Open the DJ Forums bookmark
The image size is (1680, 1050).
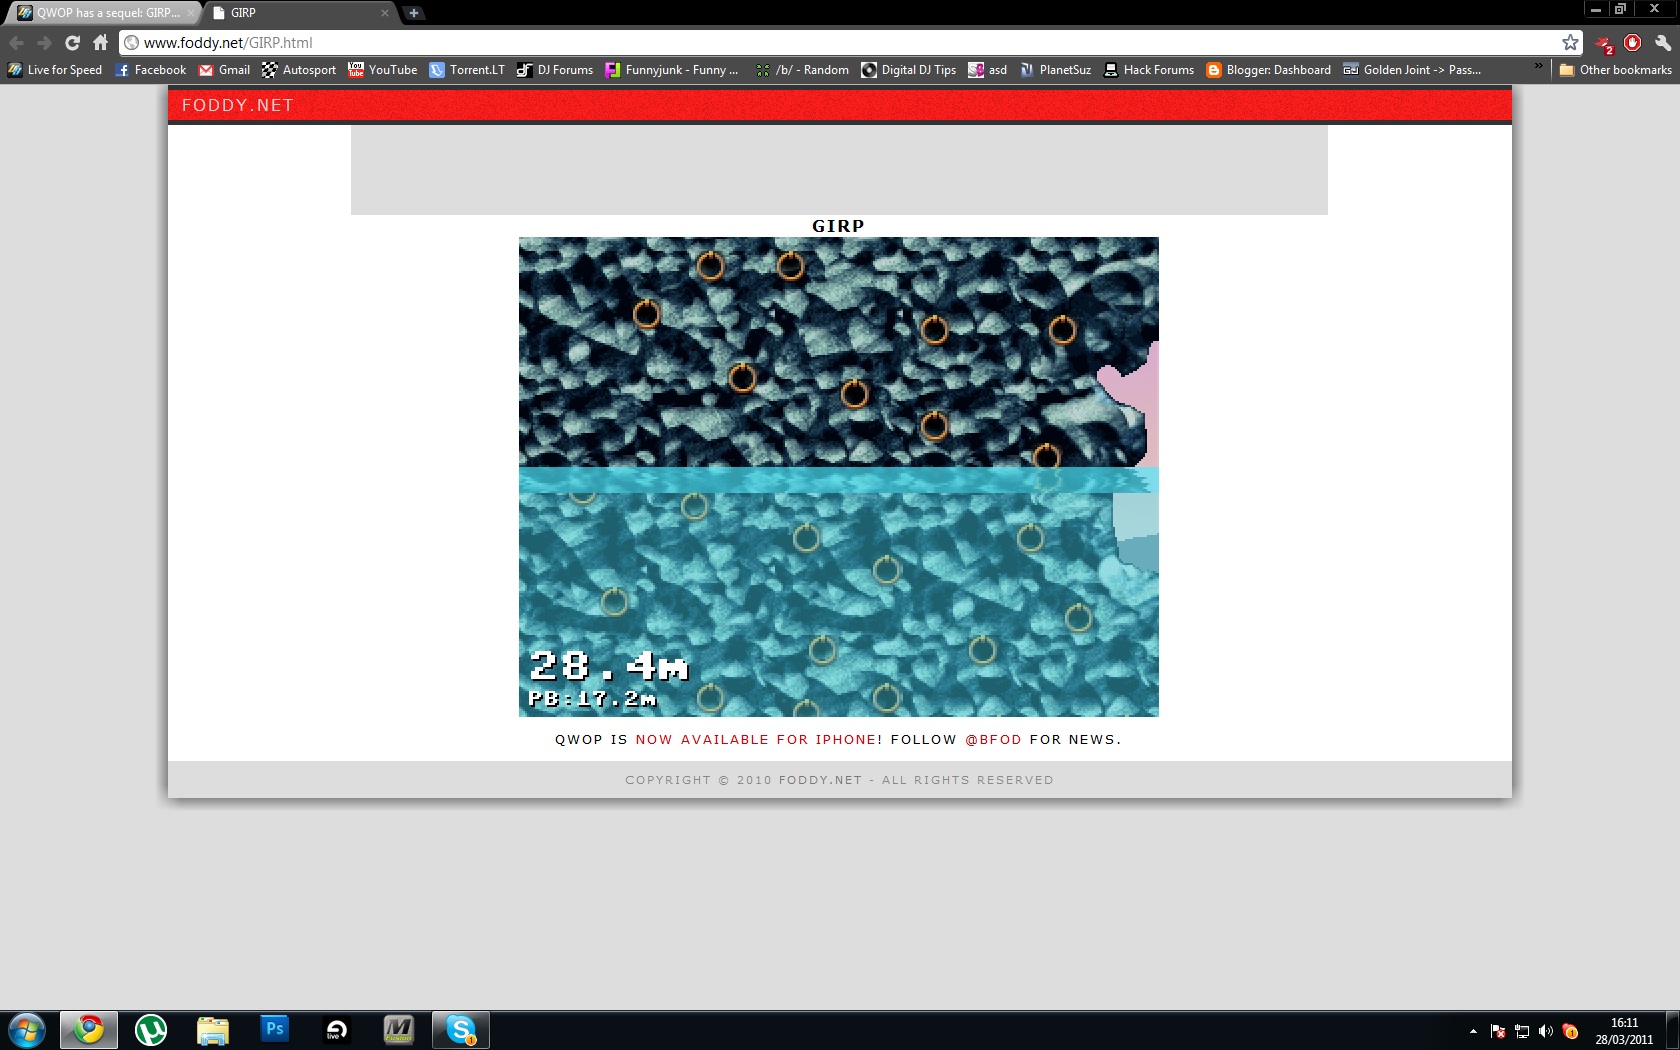[x=555, y=70]
